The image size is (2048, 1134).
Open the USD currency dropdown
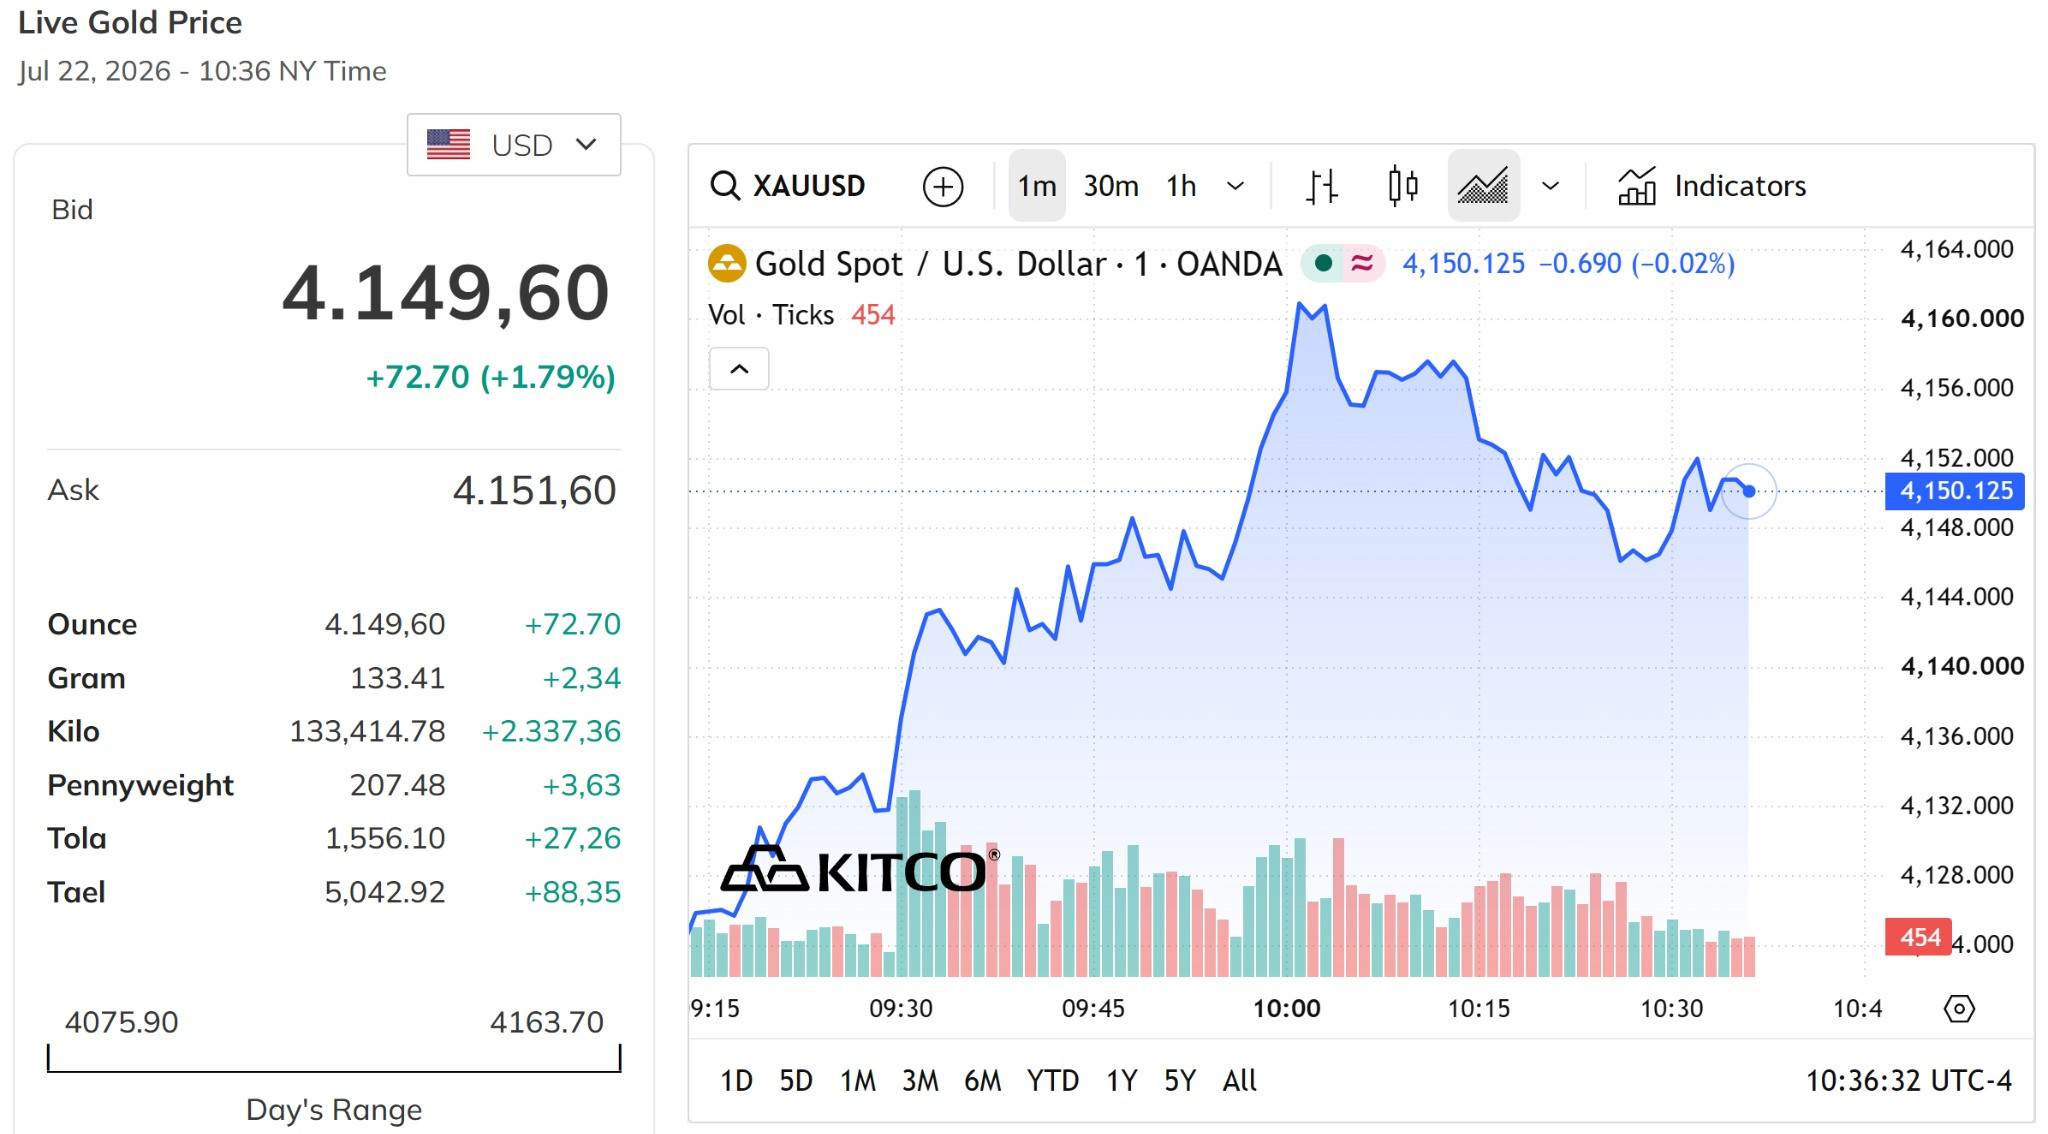pos(514,145)
